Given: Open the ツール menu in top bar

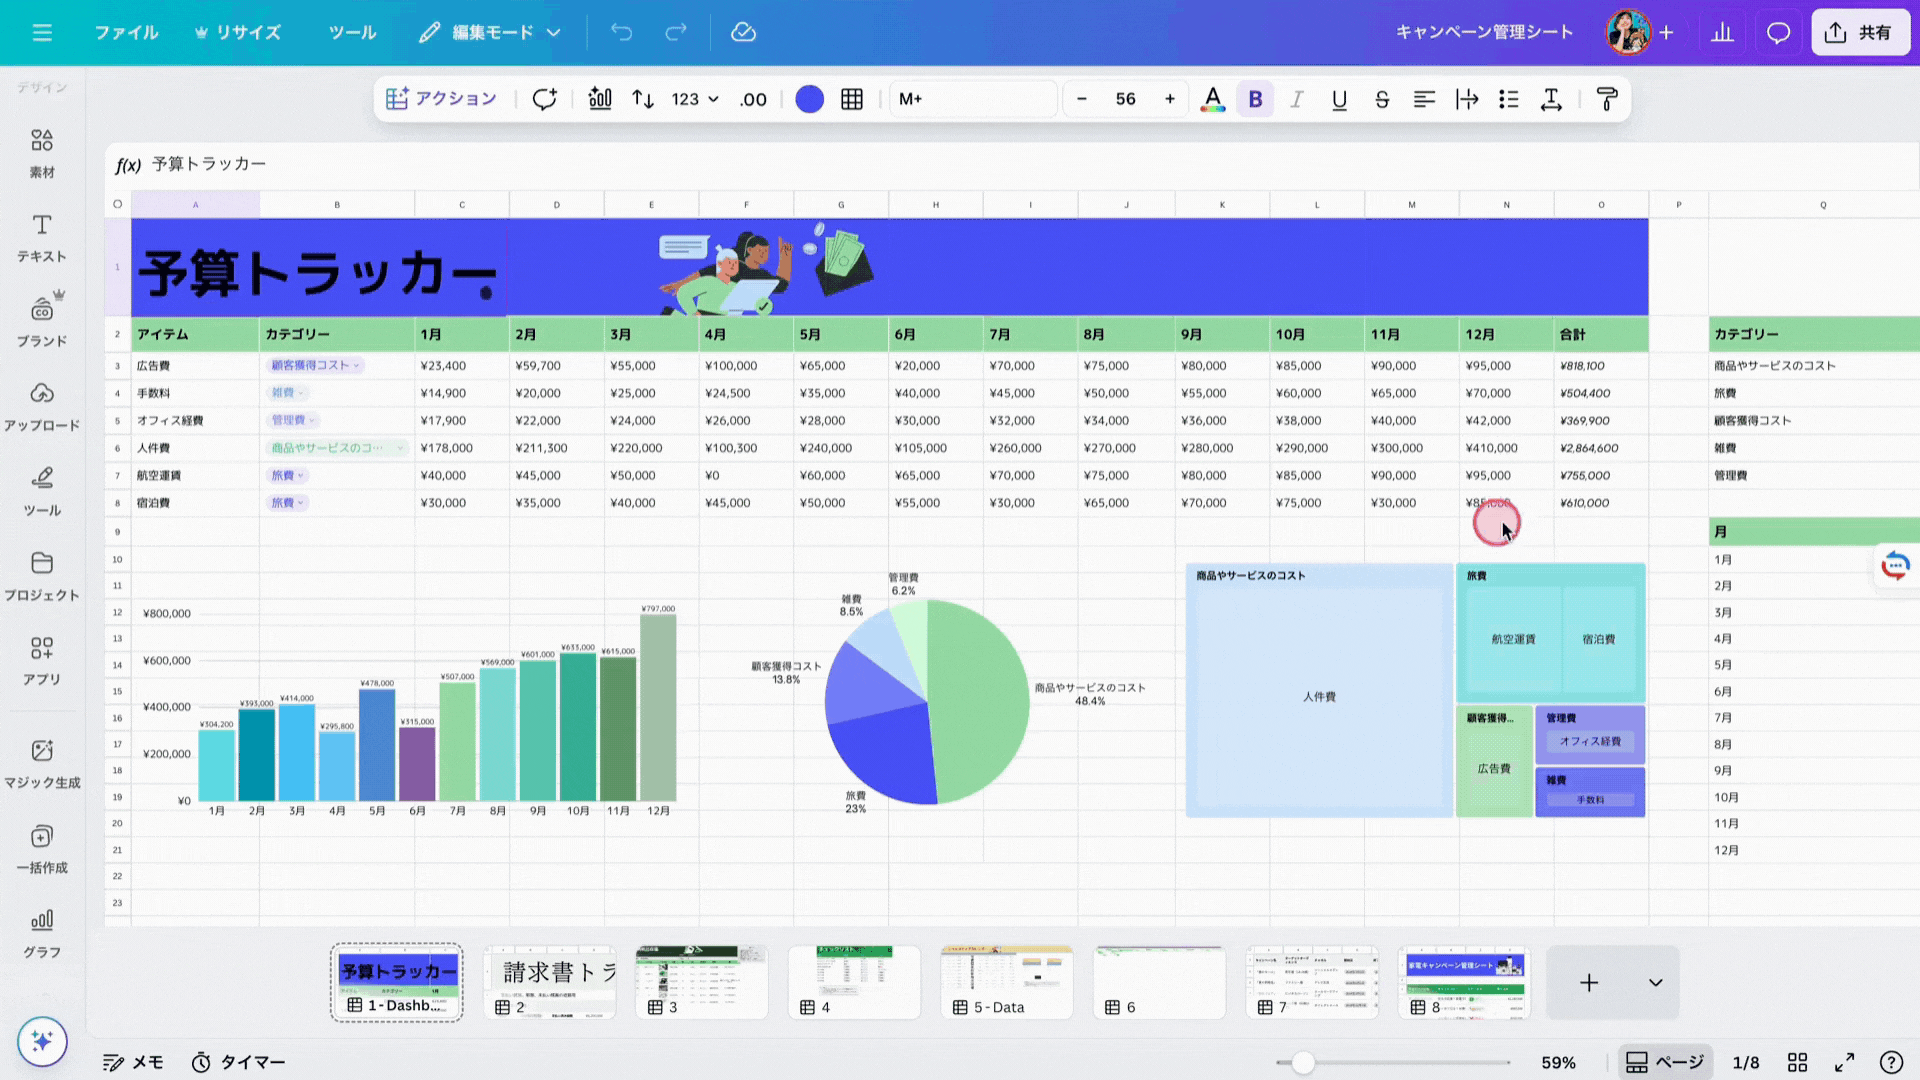Looking at the screenshot, I should coord(352,33).
